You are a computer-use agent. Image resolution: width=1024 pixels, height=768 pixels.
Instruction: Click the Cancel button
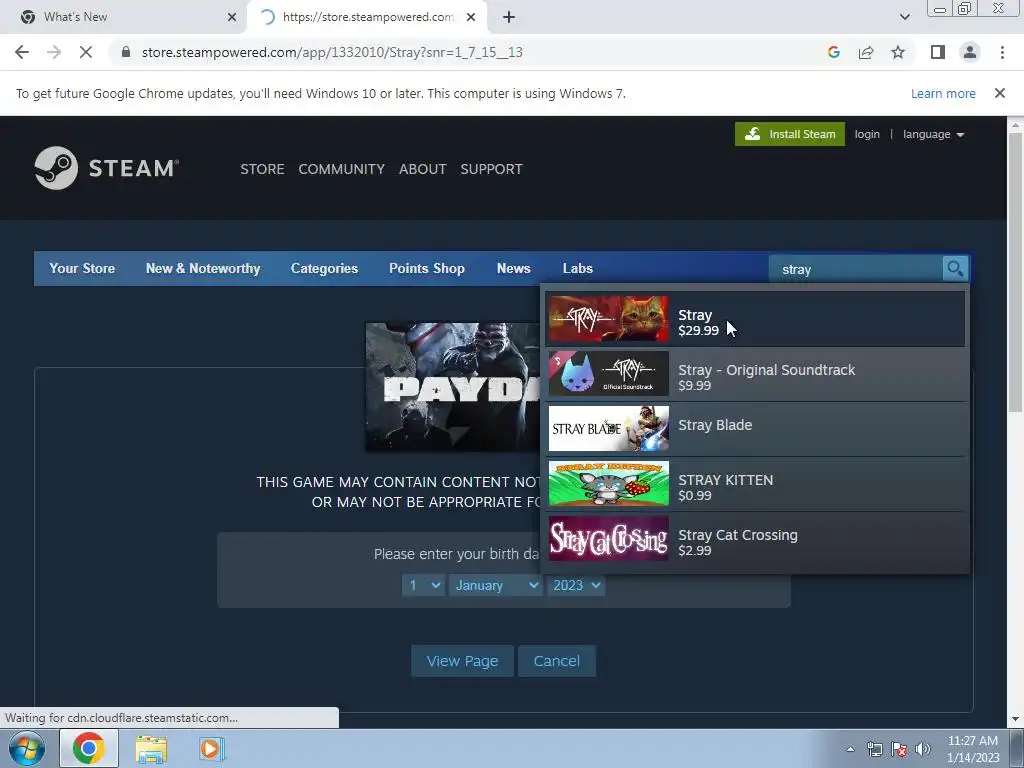[x=556, y=661]
